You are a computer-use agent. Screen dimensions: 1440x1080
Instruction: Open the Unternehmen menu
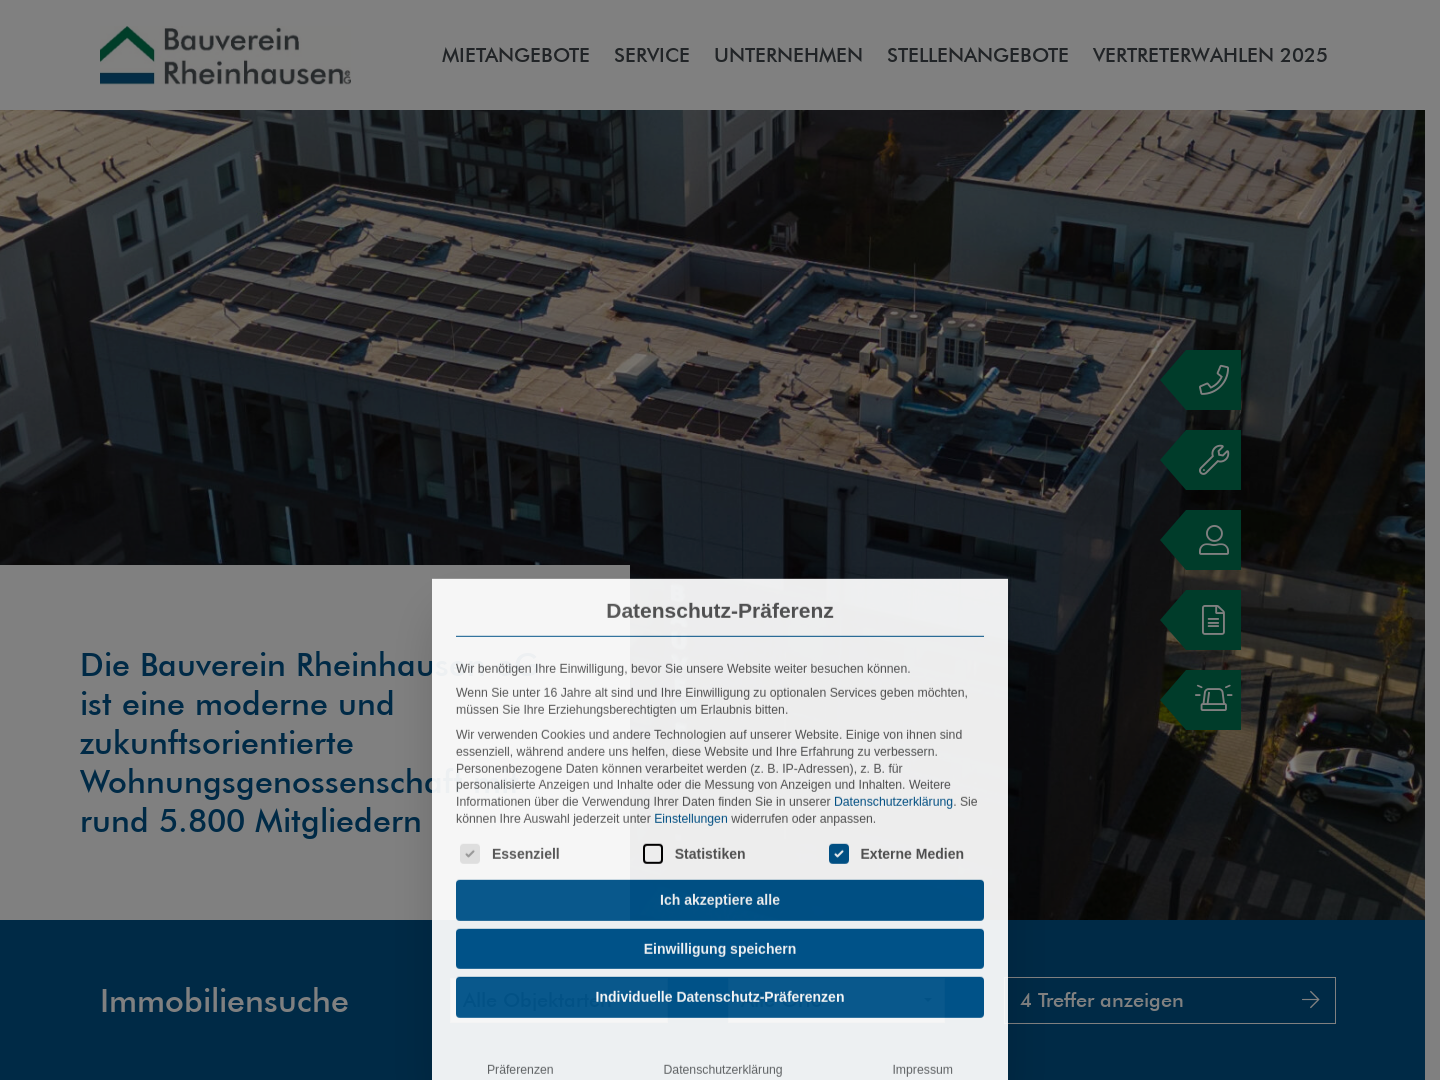[x=788, y=55]
